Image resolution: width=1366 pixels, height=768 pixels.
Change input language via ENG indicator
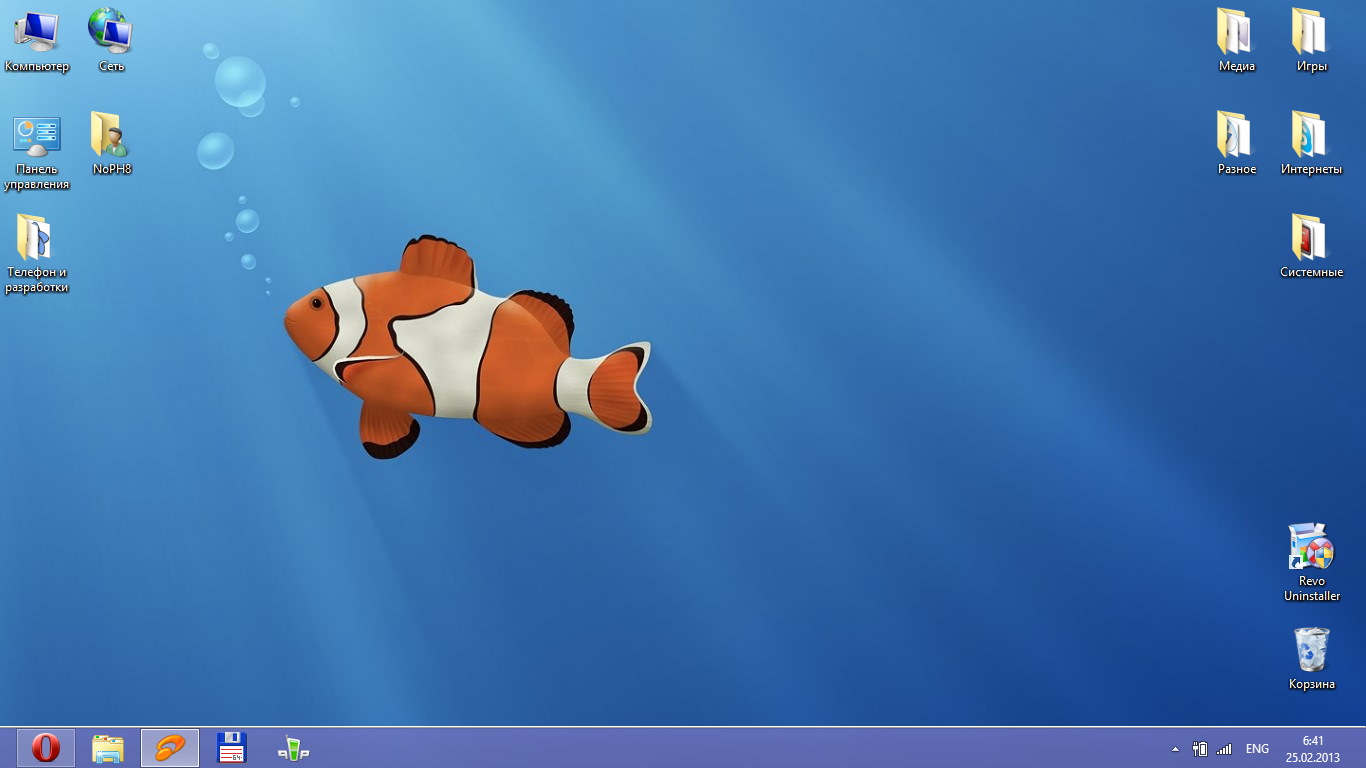[1257, 749]
